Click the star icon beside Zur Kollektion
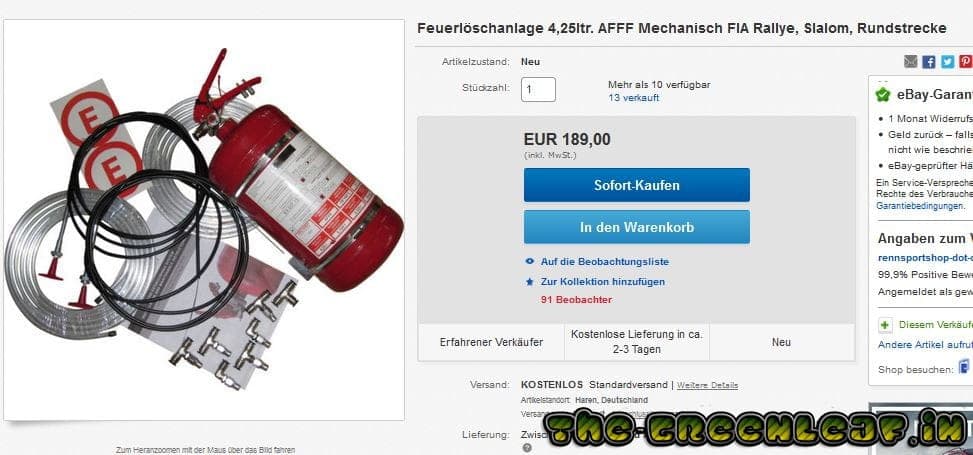The image size is (973, 455). [x=529, y=282]
